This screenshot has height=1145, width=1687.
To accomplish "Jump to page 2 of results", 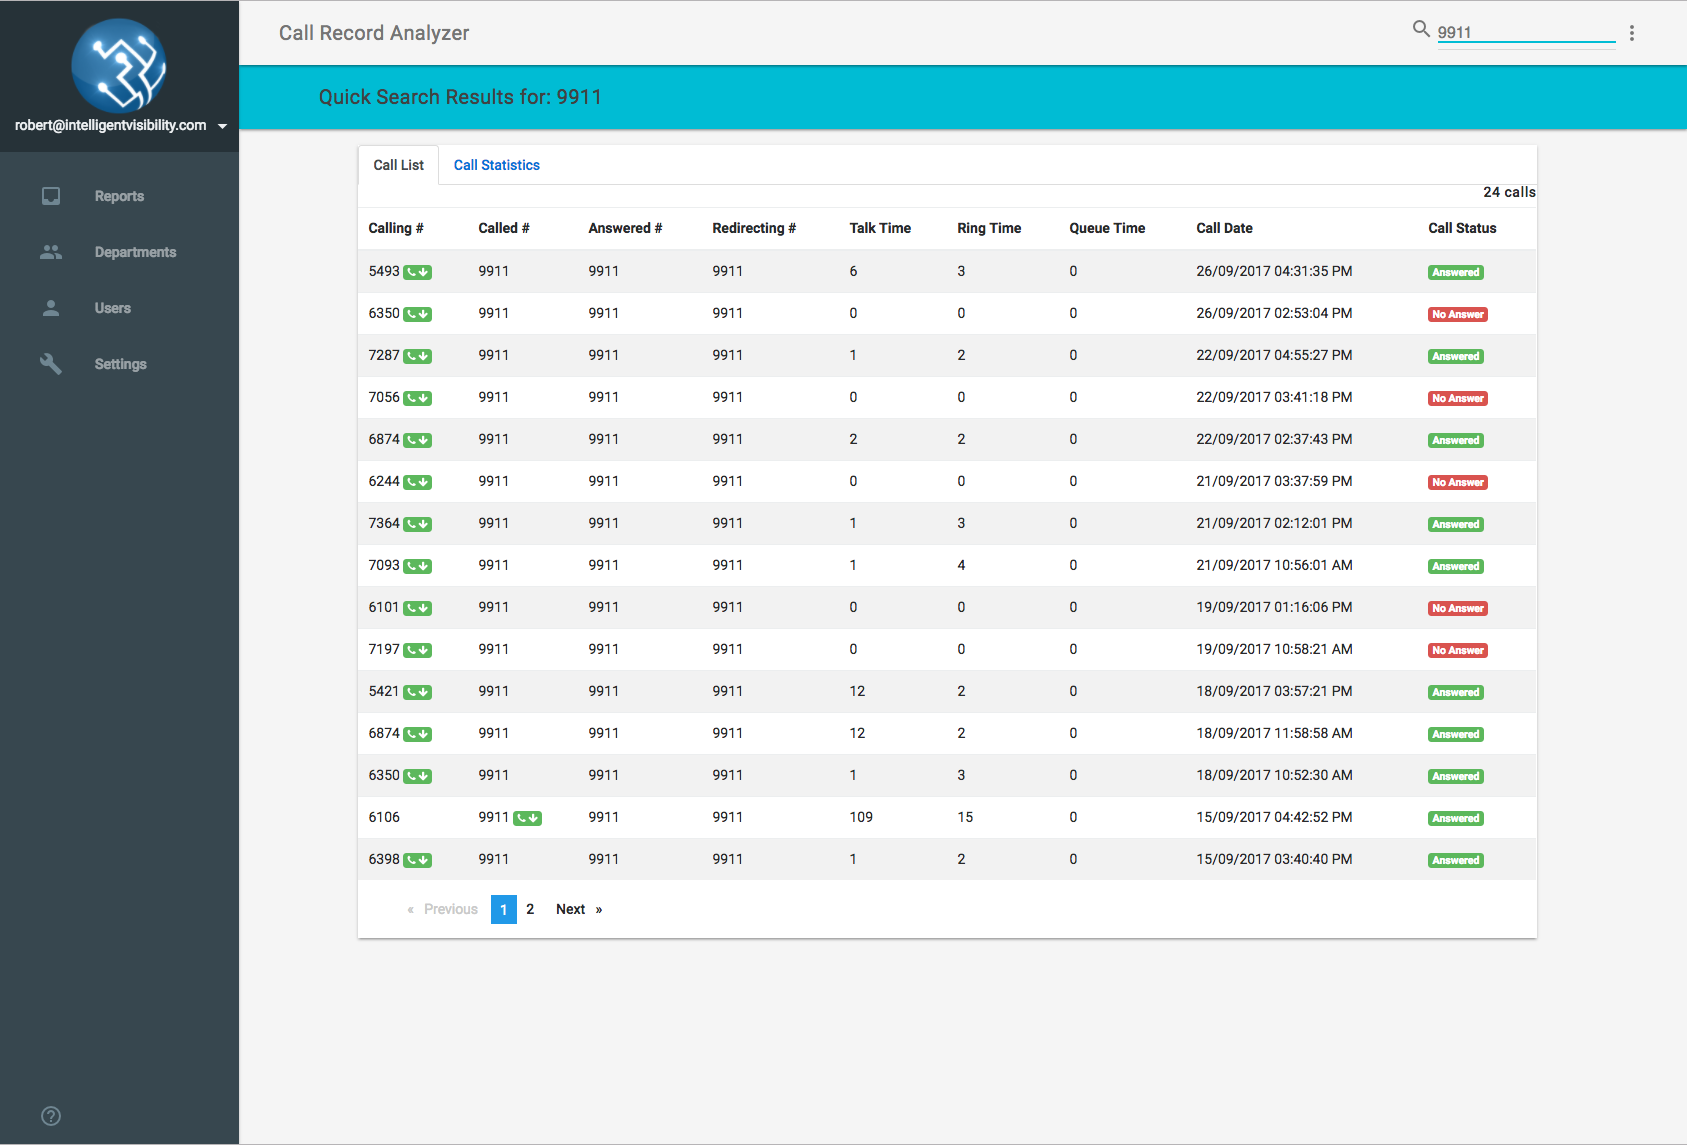I will tap(530, 909).
